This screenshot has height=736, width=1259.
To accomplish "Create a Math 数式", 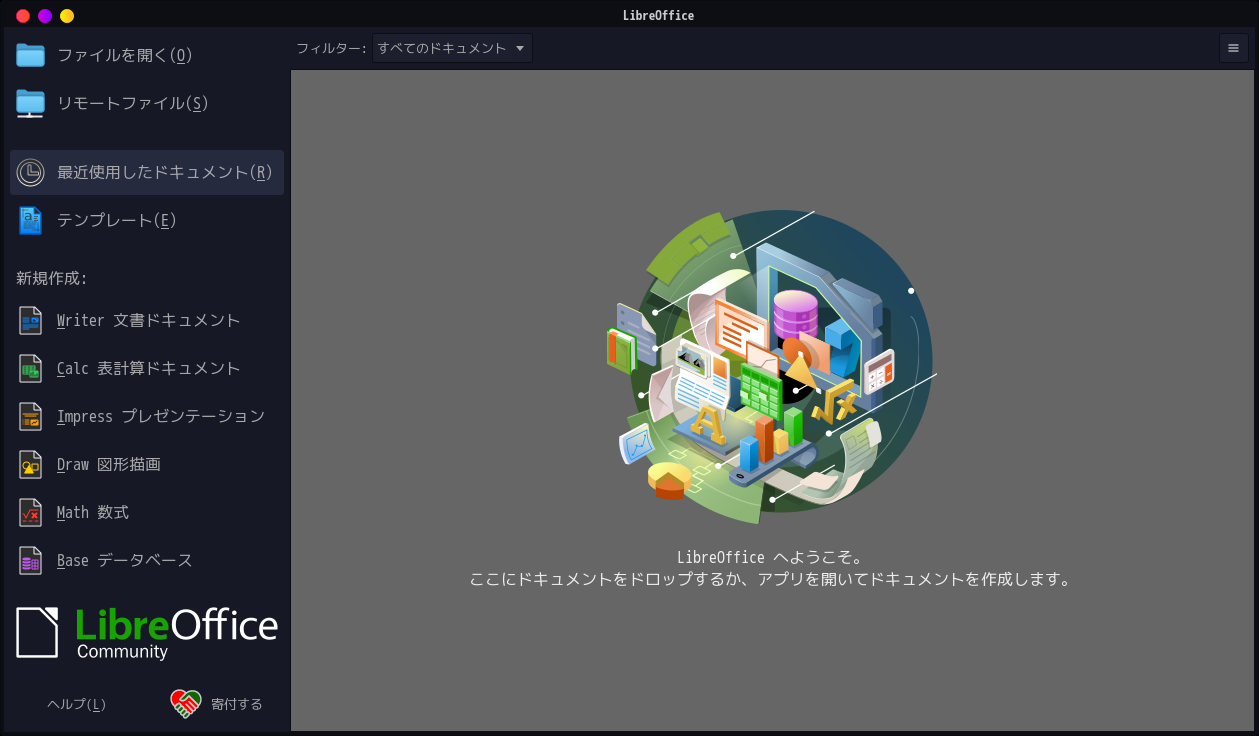I will (147, 512).
